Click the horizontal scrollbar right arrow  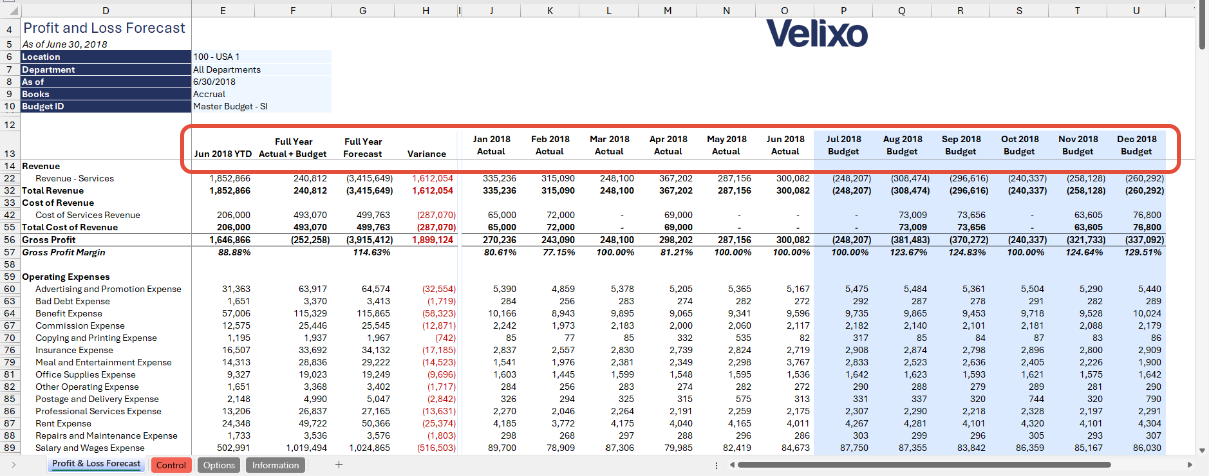coord(1189,466)
